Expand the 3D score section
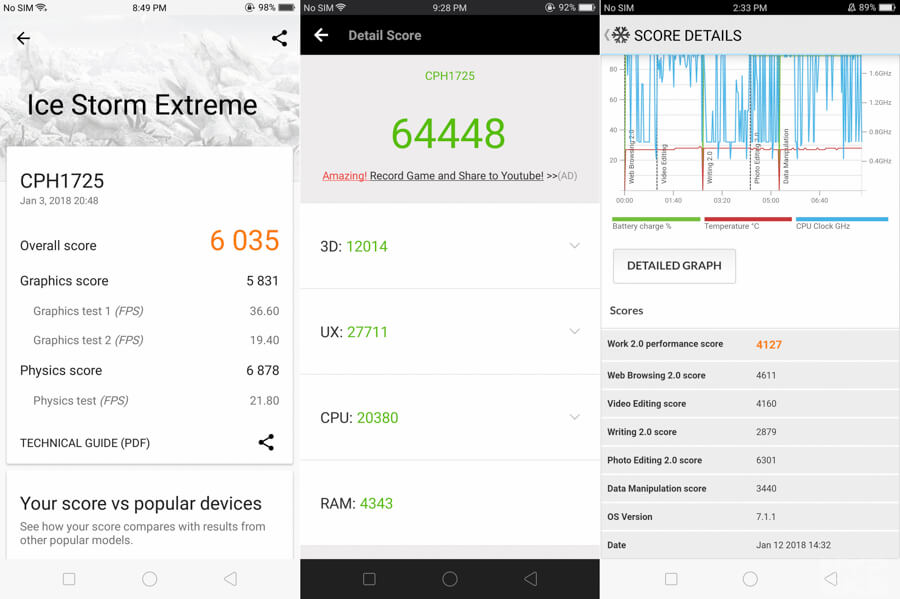Viewport: 900px width, 599px height. [574, 246]
